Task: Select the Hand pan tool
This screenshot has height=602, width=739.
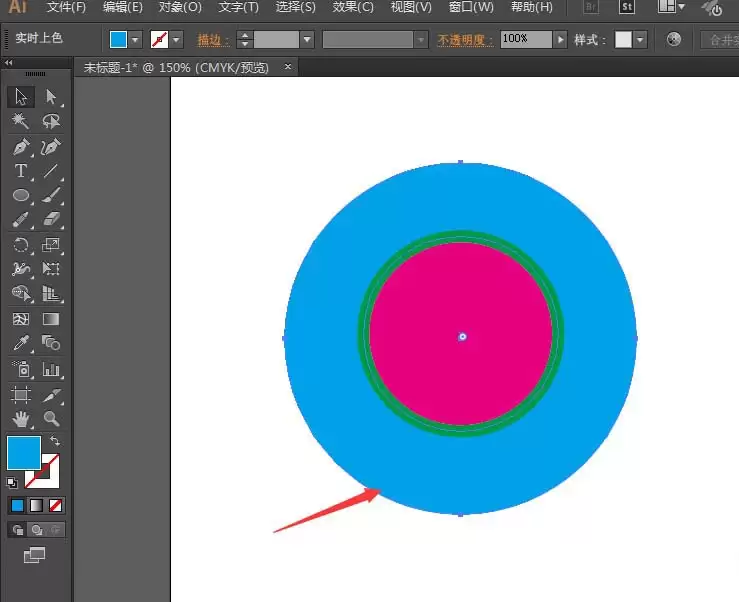Action: click(x=21, y=418)
